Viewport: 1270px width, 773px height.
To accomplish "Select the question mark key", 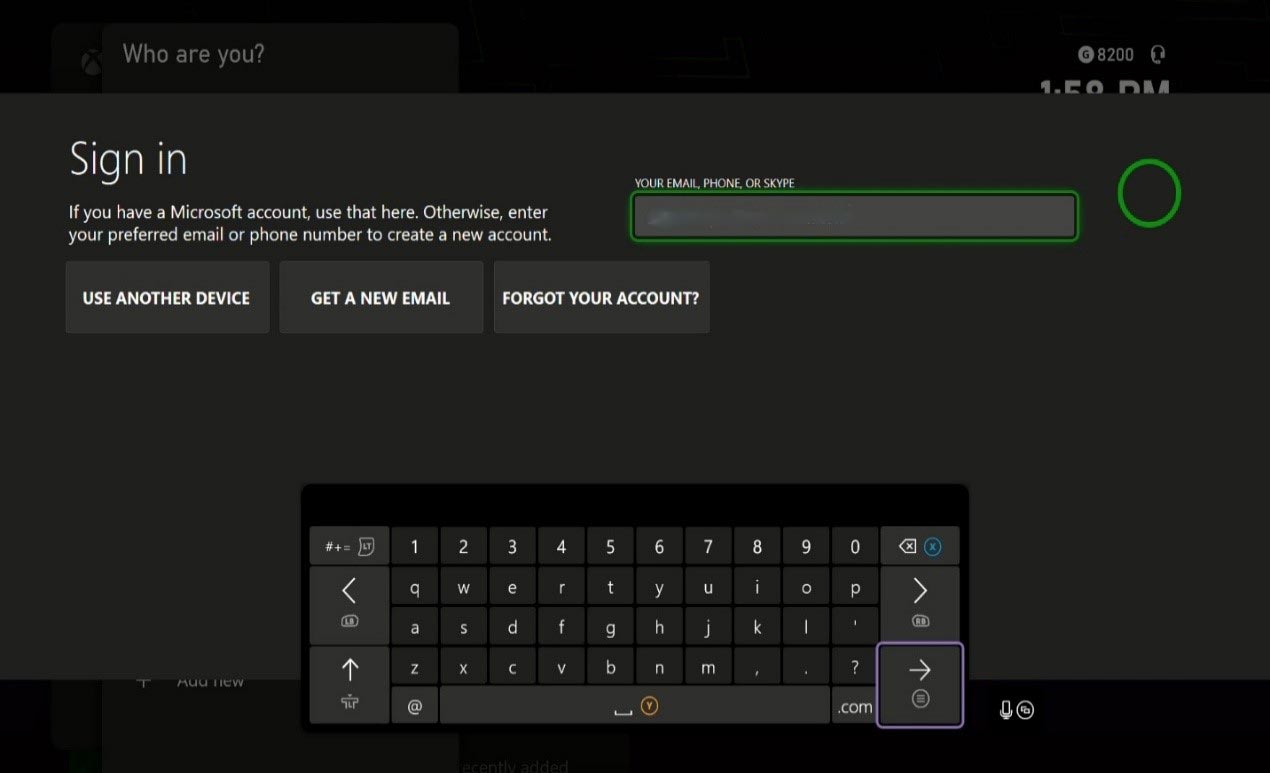I will pos(854,667).
